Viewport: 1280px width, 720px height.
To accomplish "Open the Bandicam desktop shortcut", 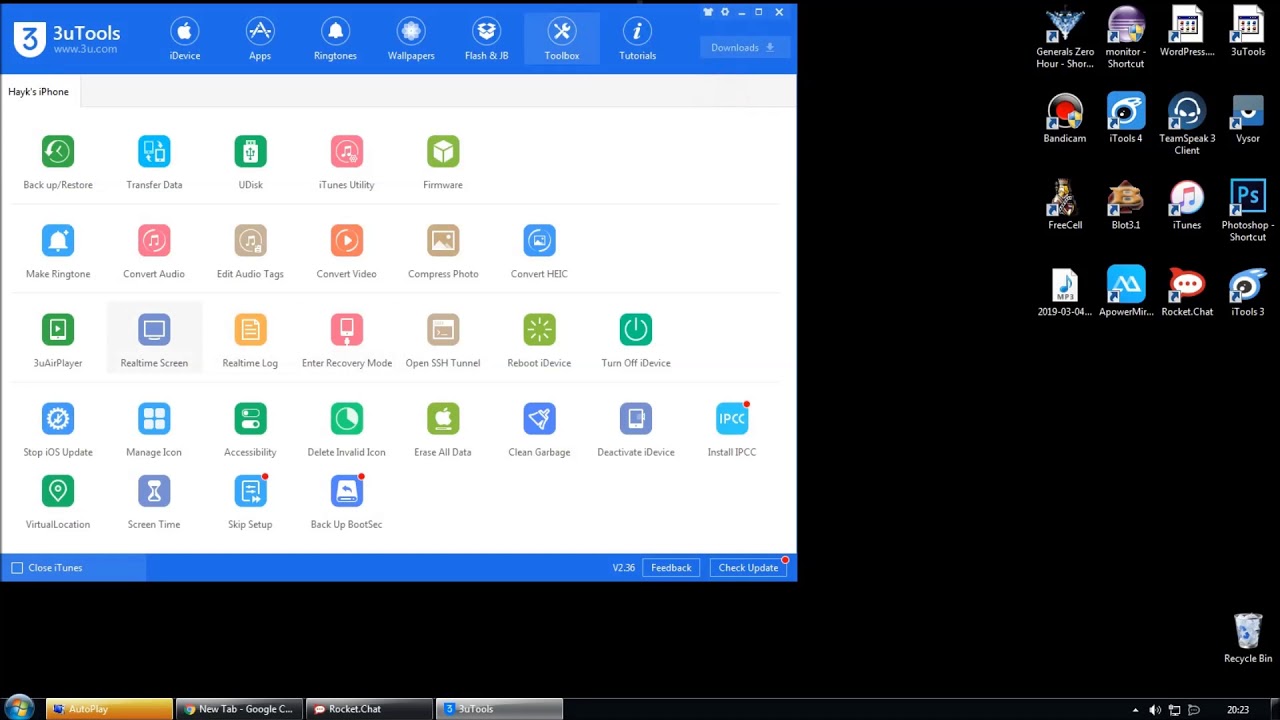I will (1064, 119).
